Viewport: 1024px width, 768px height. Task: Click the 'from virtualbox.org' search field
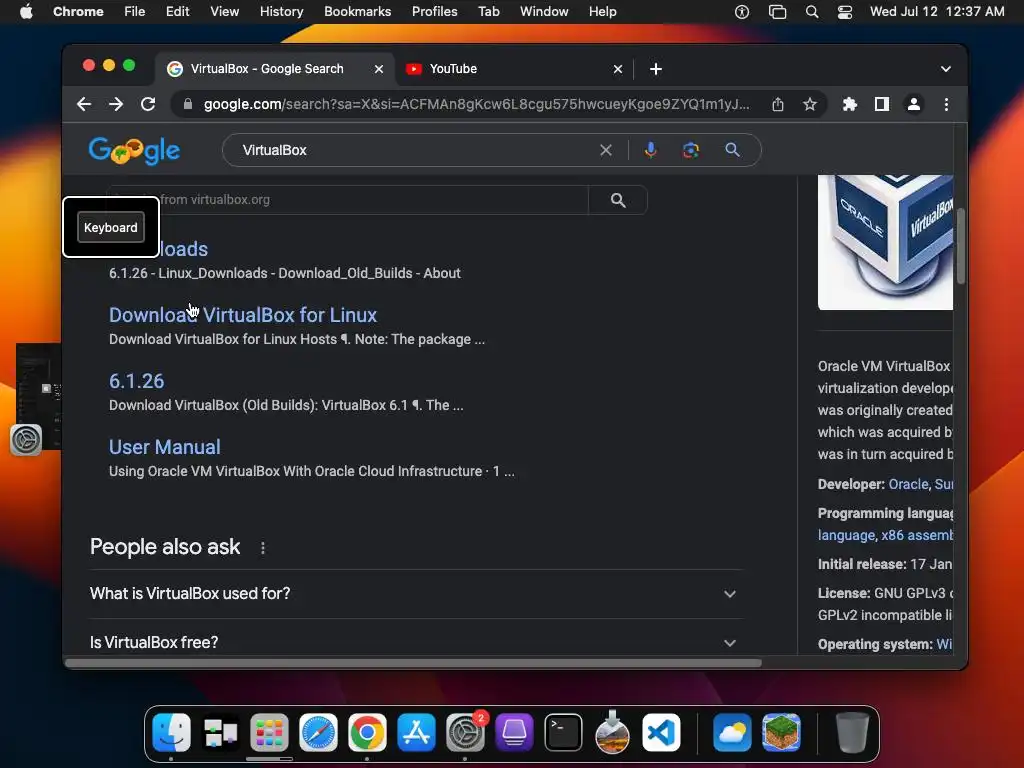point(347,200)
